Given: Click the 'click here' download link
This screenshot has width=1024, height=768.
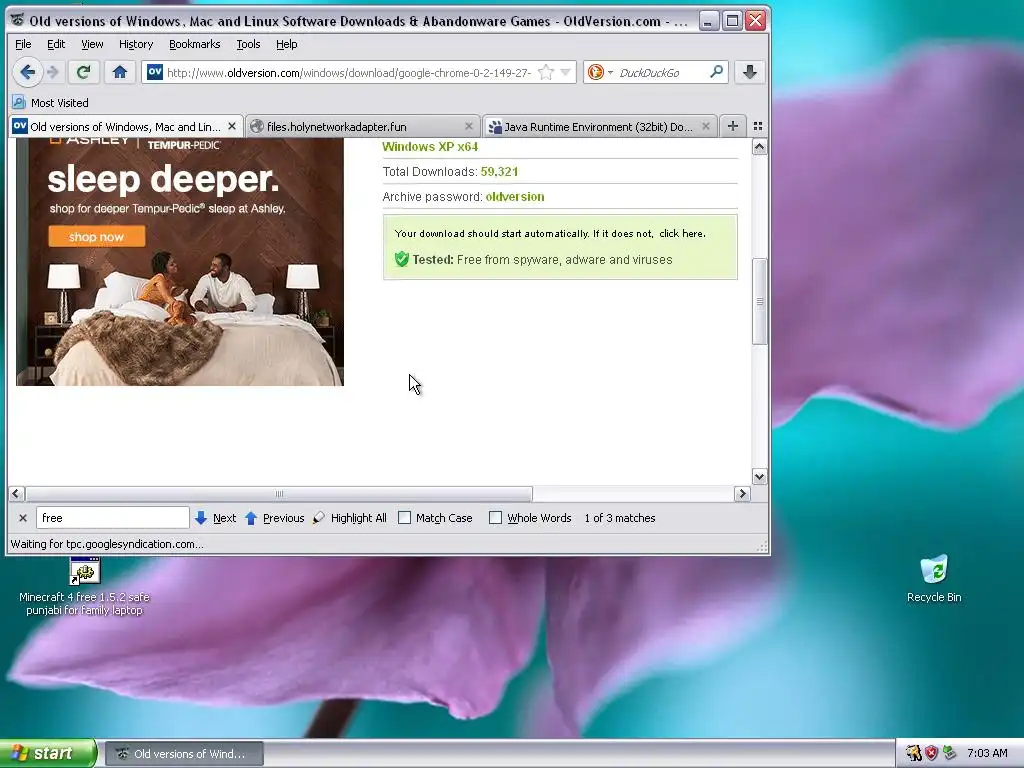Looking at the screenshot, I should click(682, 234).
